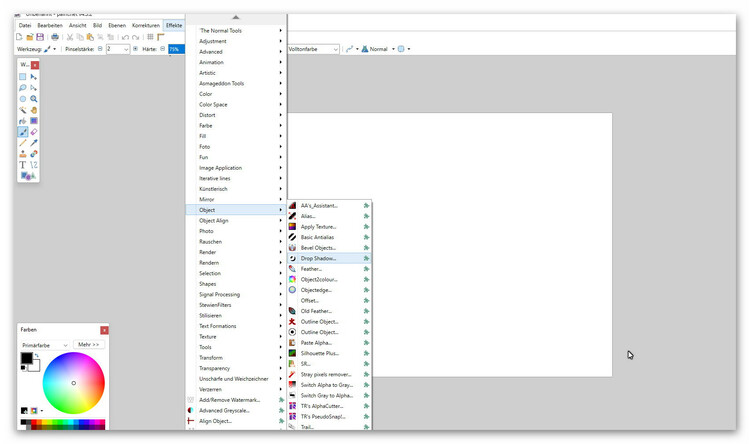
Task: Open the palette menu dropdown arrow
Action: (42, 411)
